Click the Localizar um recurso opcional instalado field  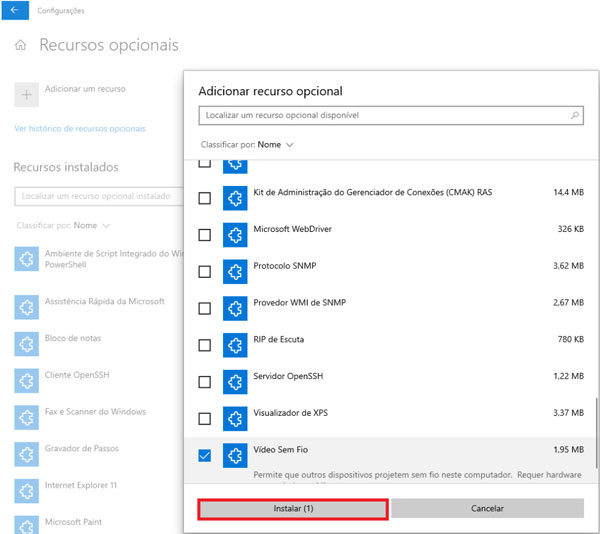click(99, 196)
